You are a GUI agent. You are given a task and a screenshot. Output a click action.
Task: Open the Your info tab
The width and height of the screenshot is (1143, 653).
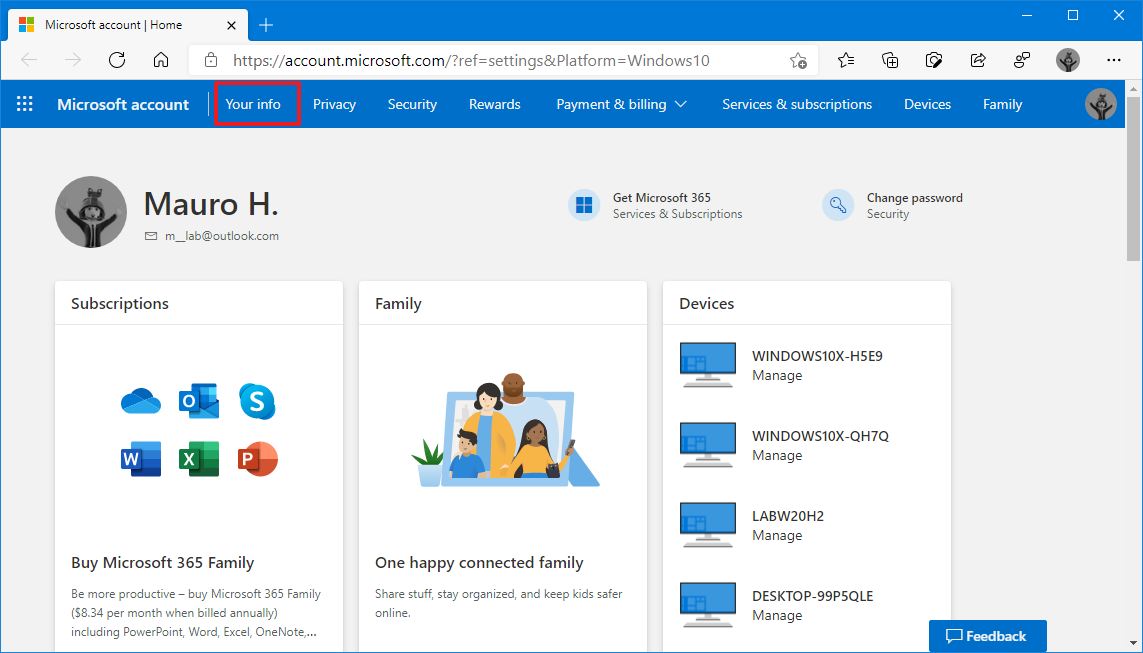coord(253,104)
